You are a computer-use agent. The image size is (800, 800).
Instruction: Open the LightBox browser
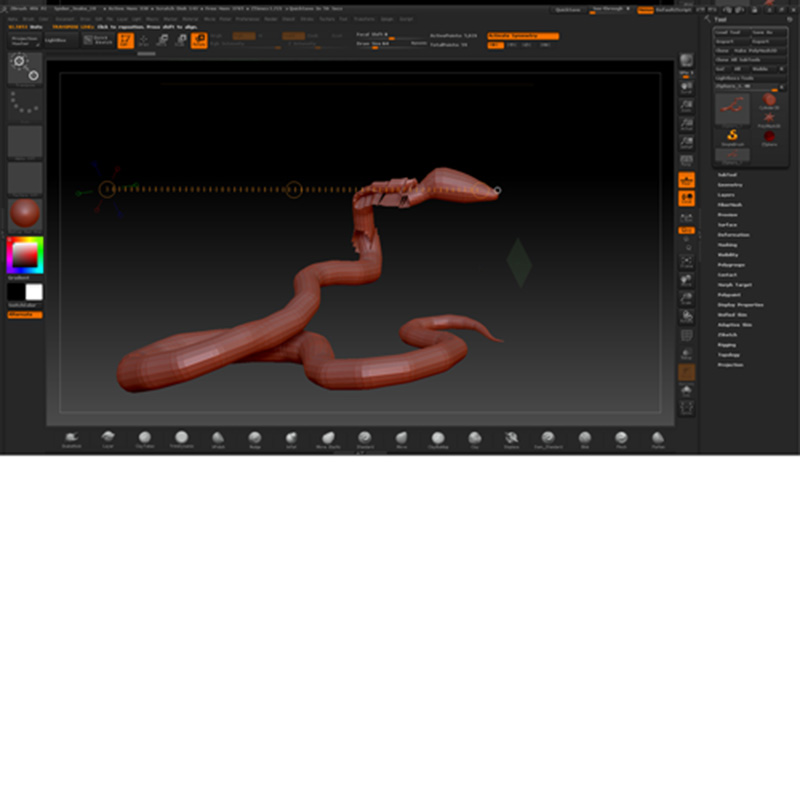[x=61, y=40]
